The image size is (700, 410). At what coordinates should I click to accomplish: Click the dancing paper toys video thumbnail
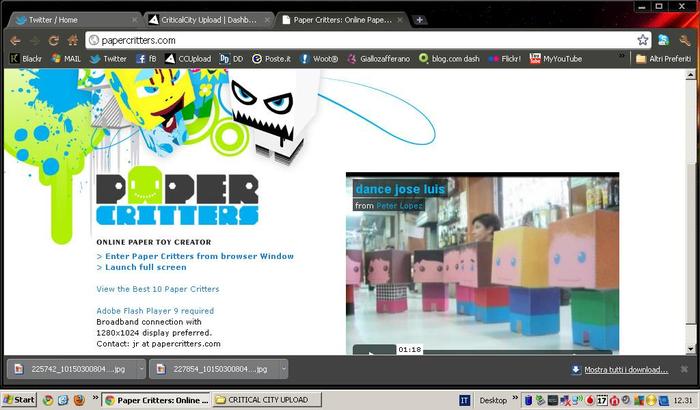tap(483, 264)
